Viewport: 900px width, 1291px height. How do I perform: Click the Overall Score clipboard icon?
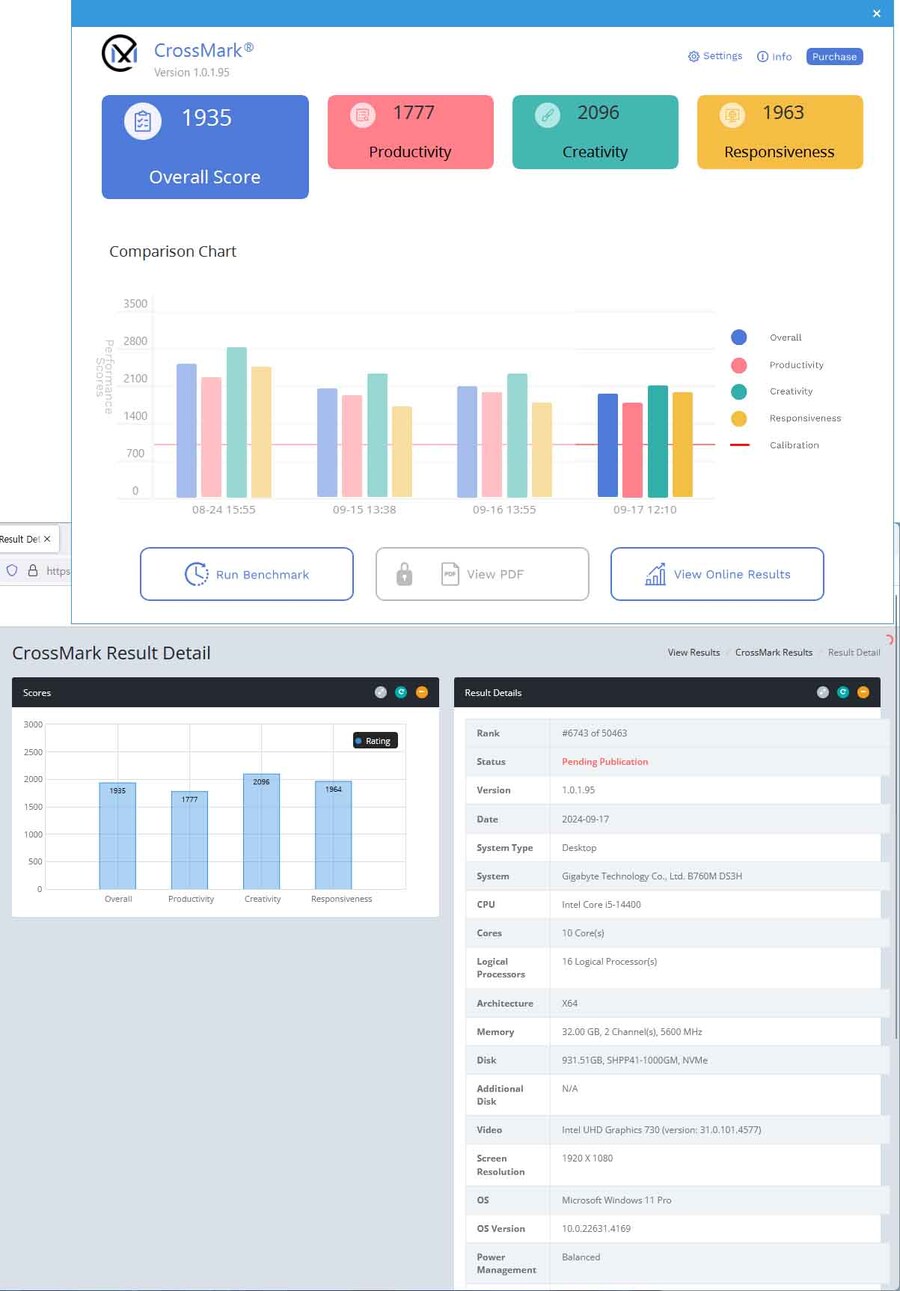click(x=143, y=121)
